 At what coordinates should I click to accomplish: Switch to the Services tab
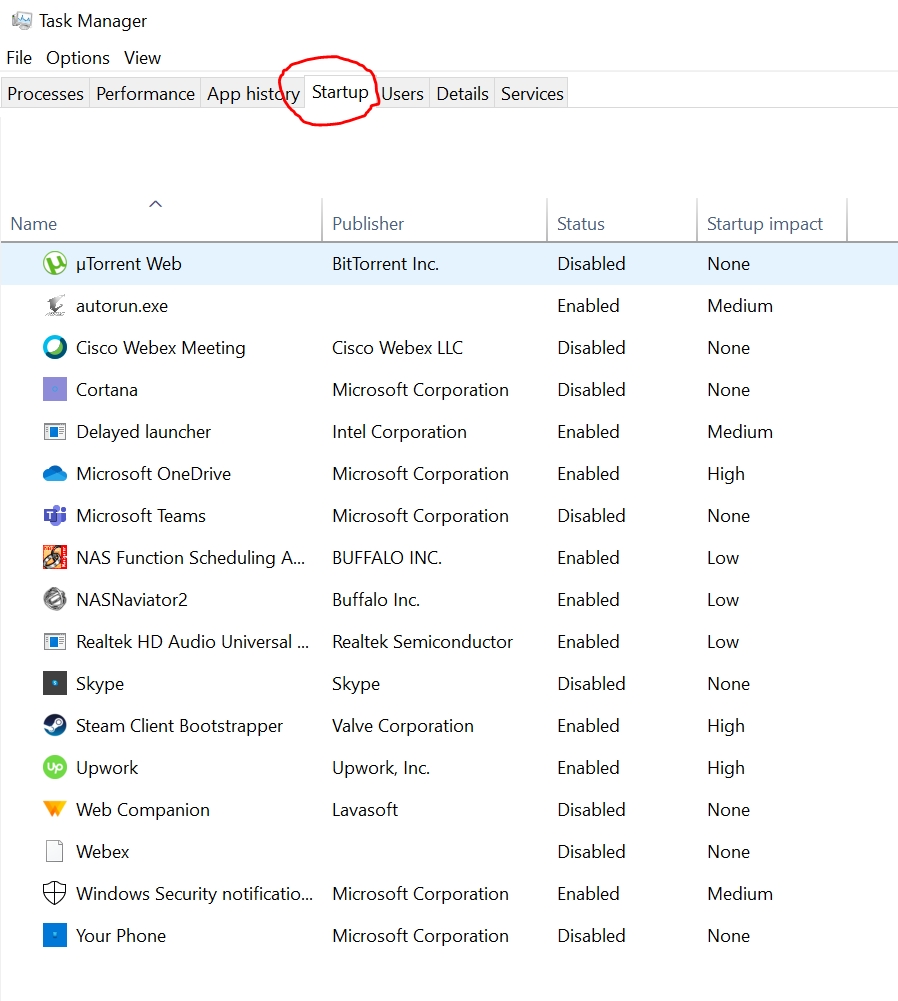(532, 94)
